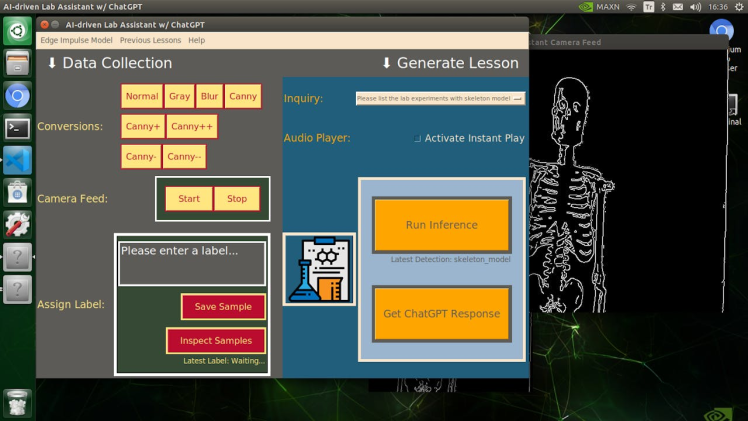Apply the Gray conversion
This screenshot has height=421, width=748.
pyautogui.click(x=179, y=96)
